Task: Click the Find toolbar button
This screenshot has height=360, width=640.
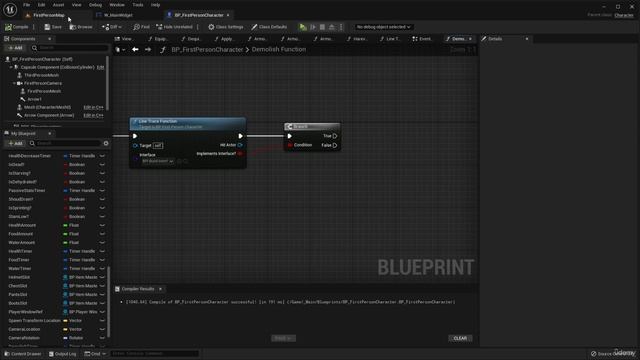Action: [x=141, y=27]
